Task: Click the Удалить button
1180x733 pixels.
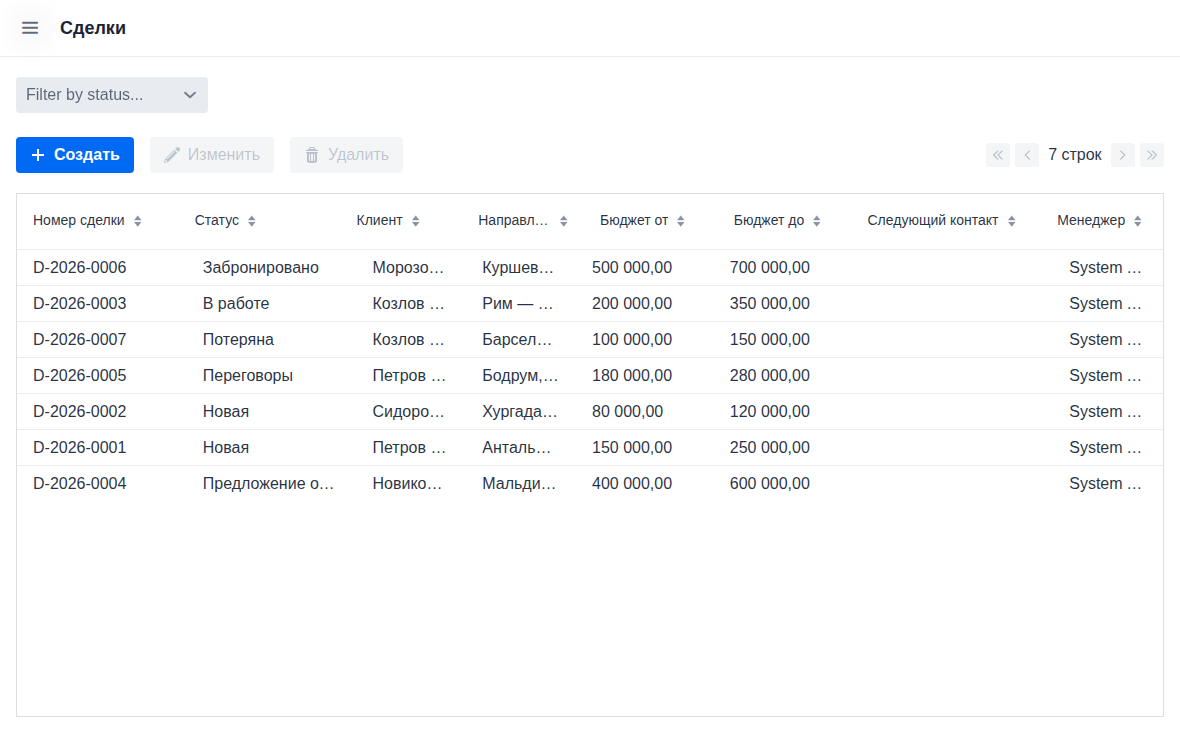Action: (x=346, y=155)
